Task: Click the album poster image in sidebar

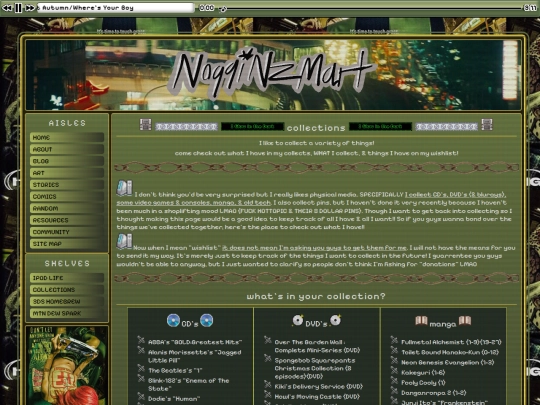Action: click(x=67, y=366)
